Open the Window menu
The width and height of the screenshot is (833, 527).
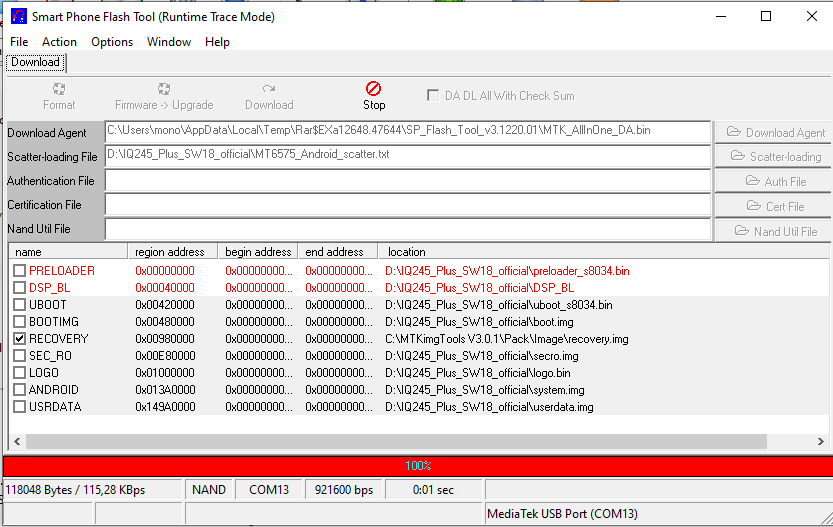point(169,42)
